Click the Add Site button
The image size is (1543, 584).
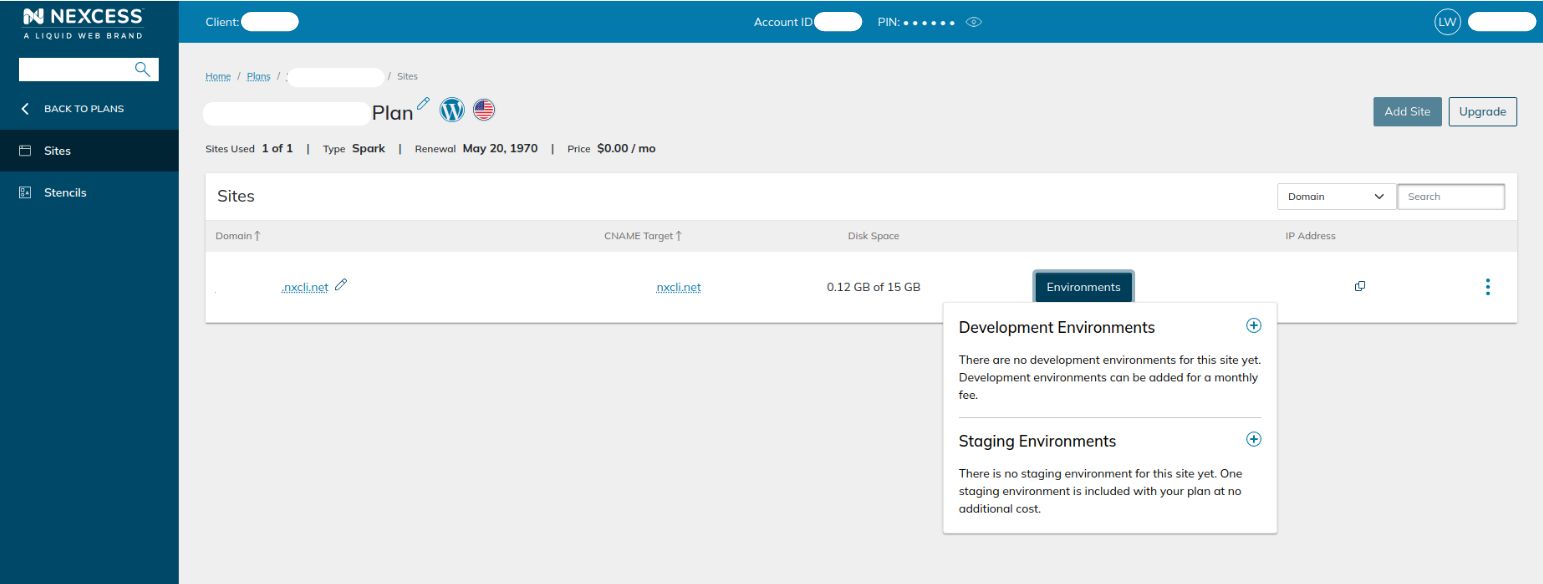[x=1407, y=112]
